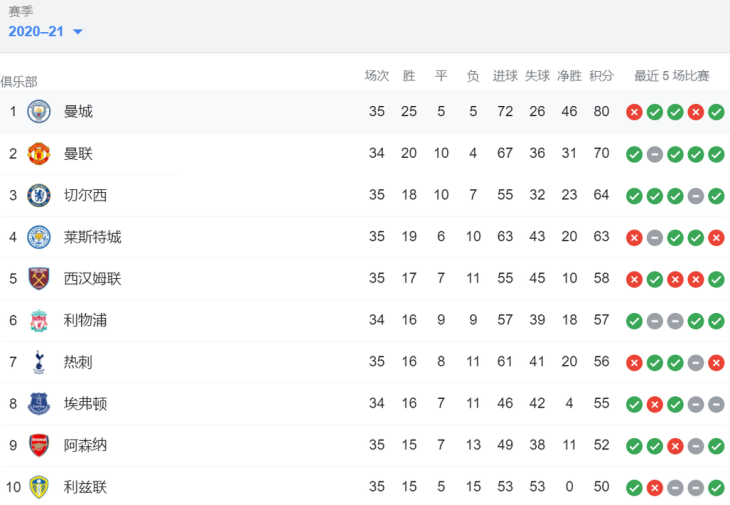
Task: Click 曼城's first red loss indicator
Action: click(x=634, y=112)
